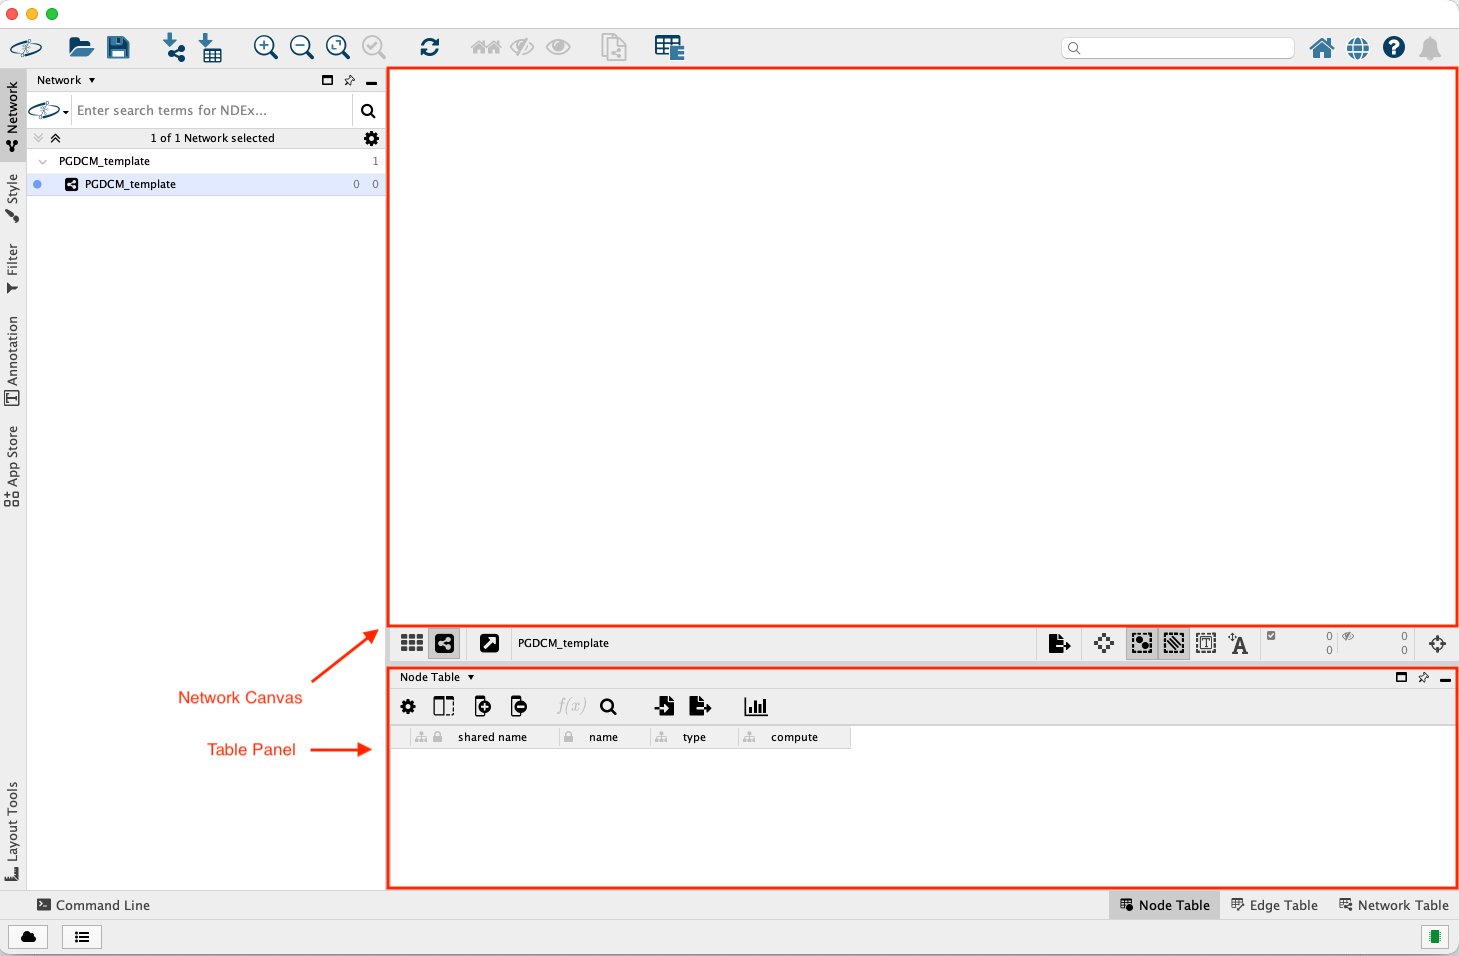Click the NDEx search magnifier button
1459x956 pixels.
click(368, 111)
